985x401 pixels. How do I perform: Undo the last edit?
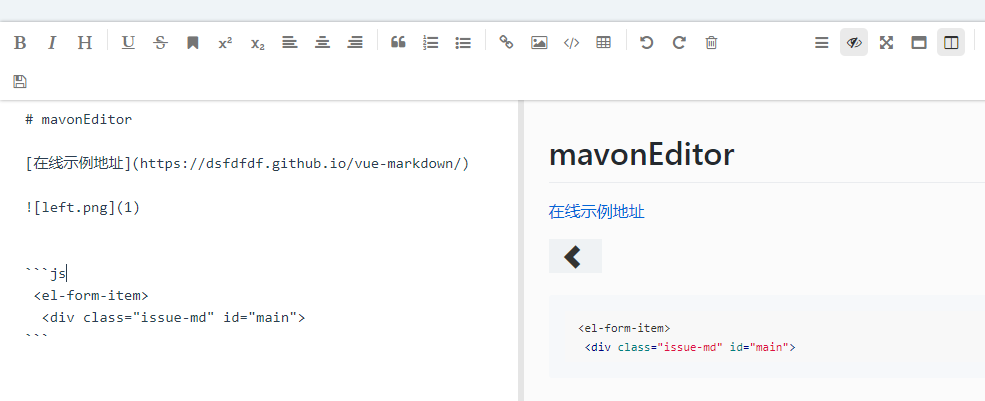click(x=646, y=43)
